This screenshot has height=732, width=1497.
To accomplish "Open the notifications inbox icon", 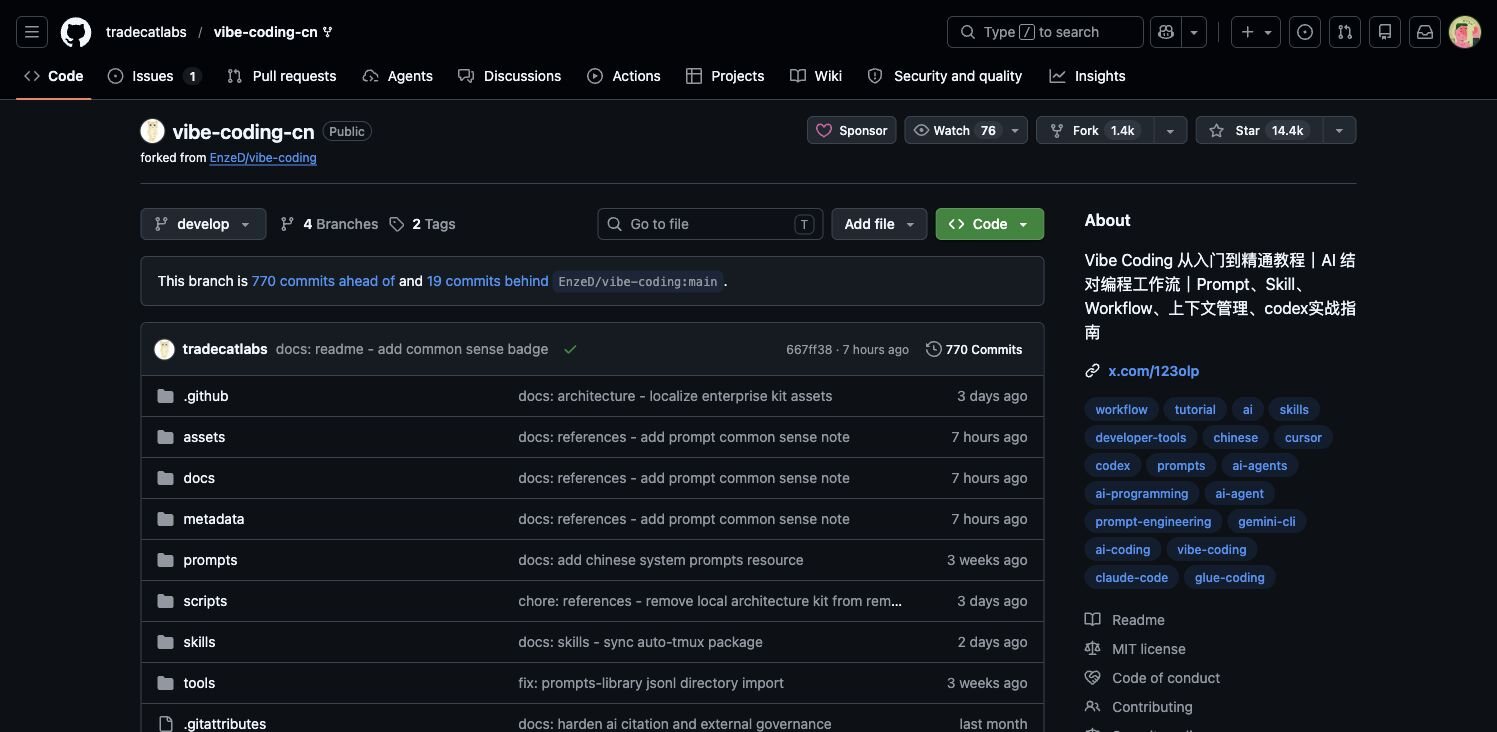I will [1425, 32].
